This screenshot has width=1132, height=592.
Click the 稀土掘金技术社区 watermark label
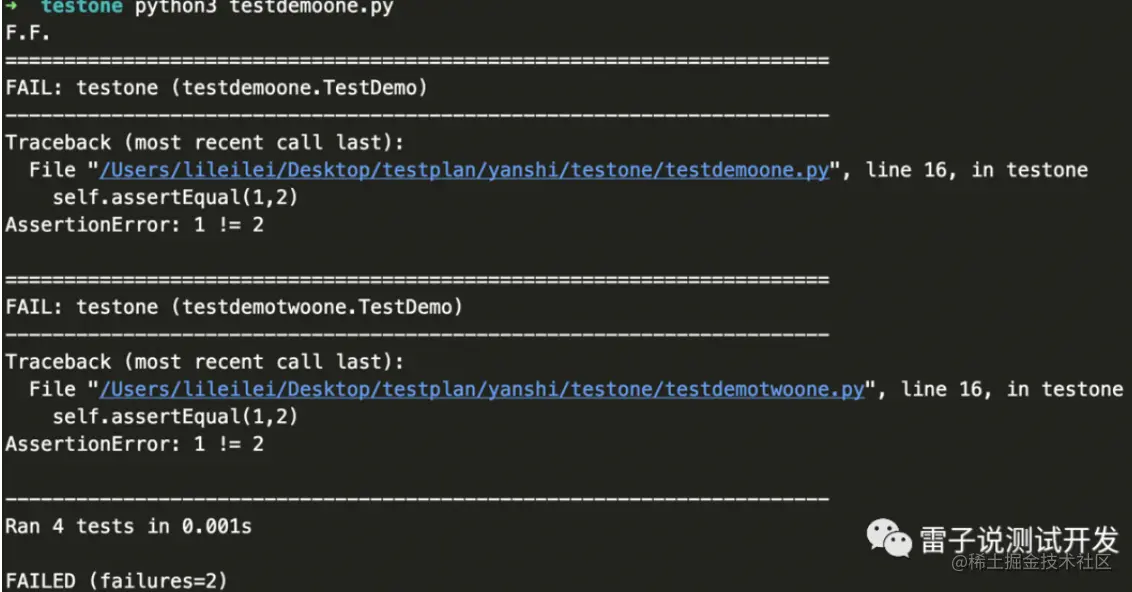(x=1031, y=562)
